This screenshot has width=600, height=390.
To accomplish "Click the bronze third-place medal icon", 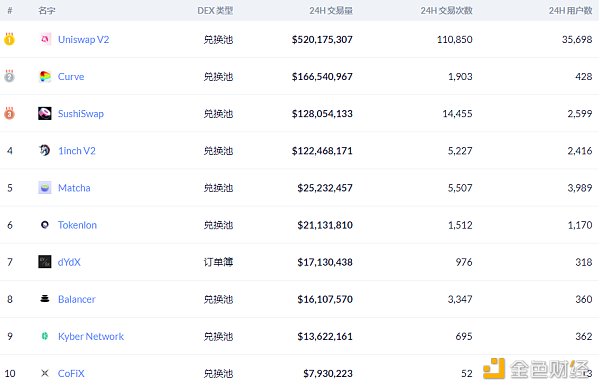I will (9, 113).
